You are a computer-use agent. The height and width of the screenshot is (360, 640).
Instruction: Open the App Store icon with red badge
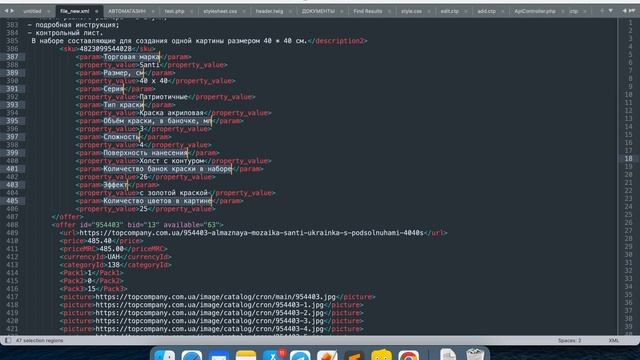click(x=273, y=355)
